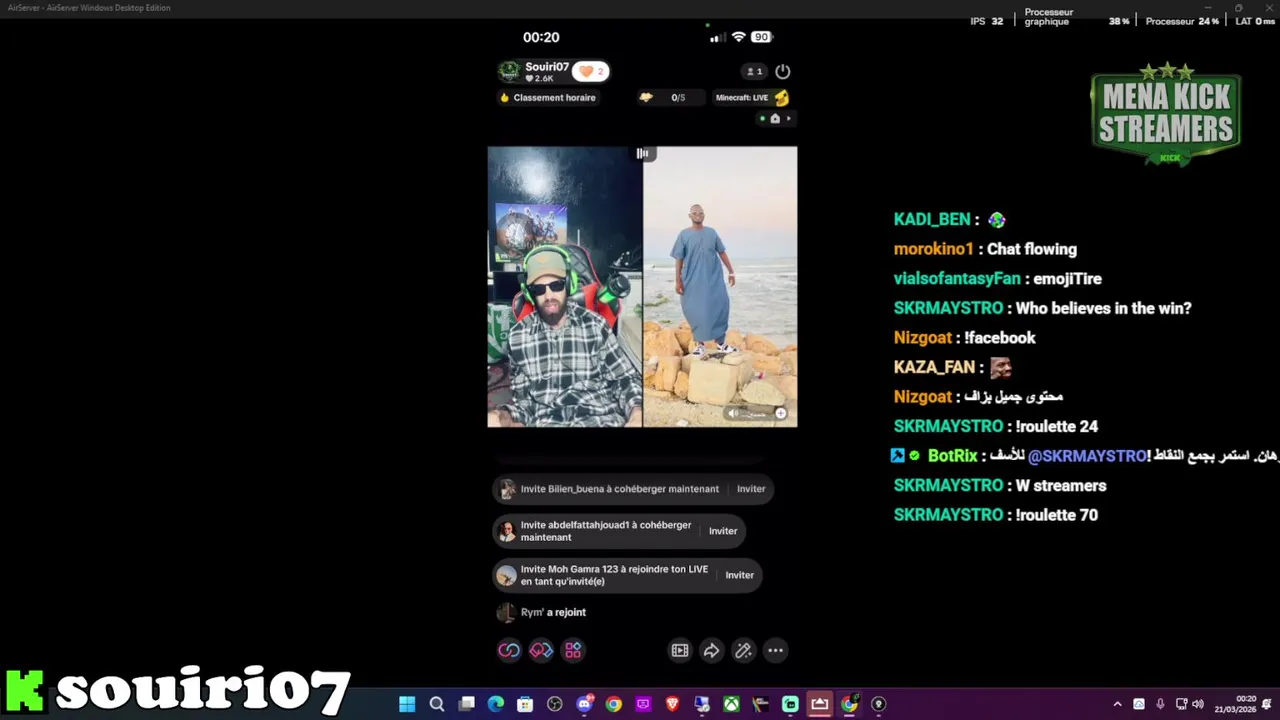
Task: Click the share arrow icon
Action: pos(711,651)
